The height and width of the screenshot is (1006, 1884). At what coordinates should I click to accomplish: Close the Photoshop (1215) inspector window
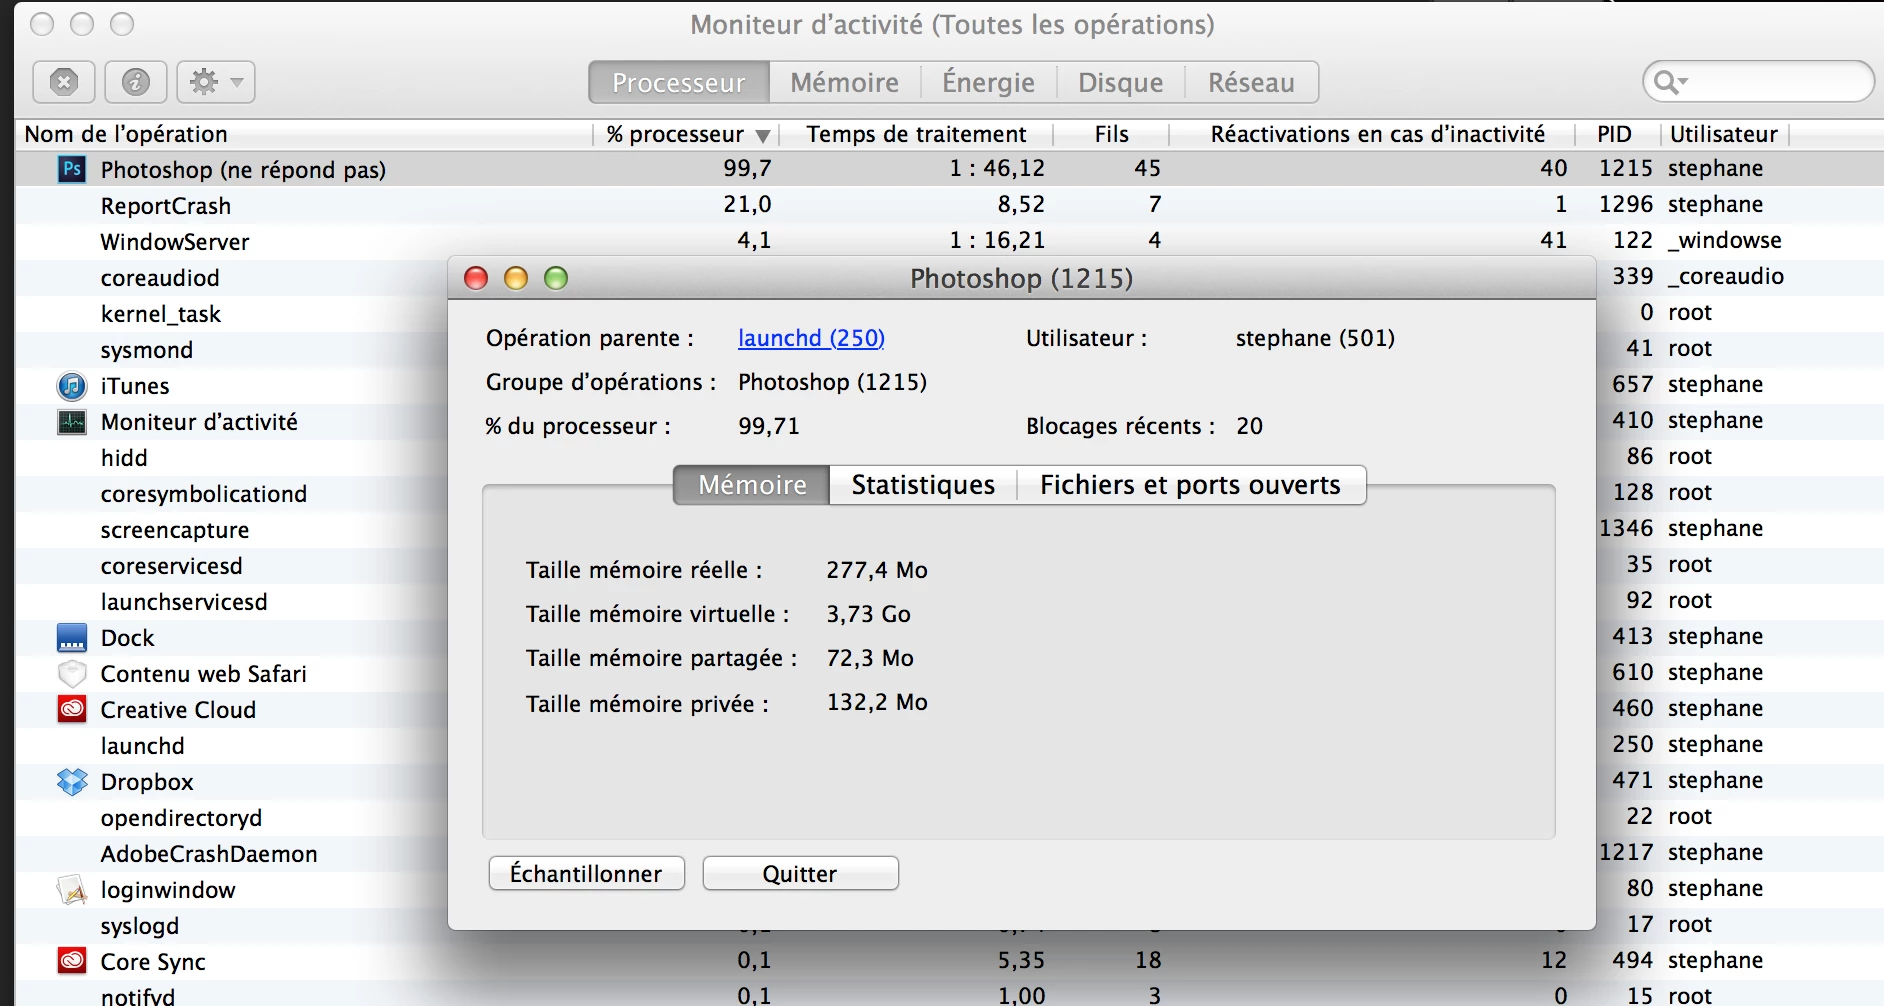pyautogui.click(x=476, y=278)
